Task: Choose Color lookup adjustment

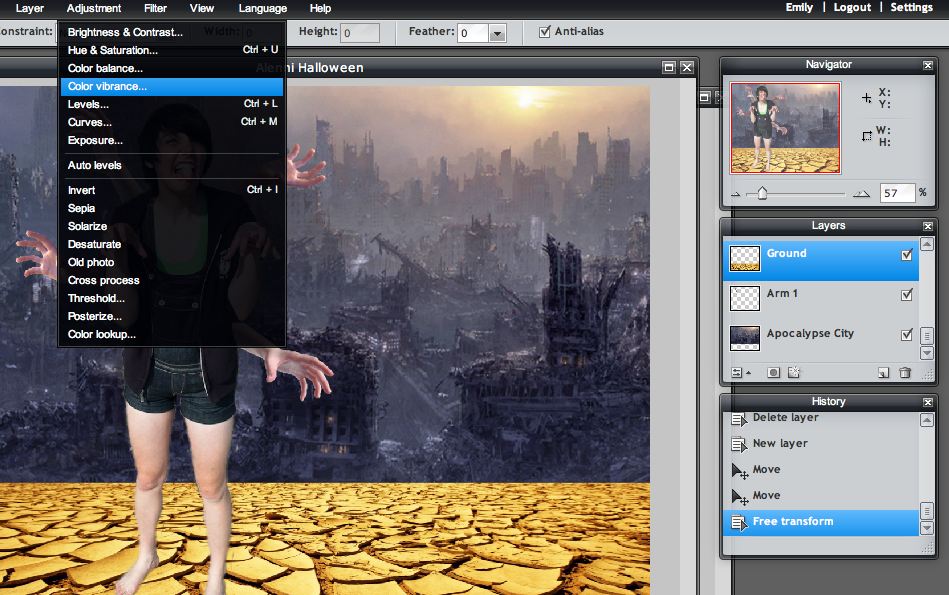Action: (172, 334)
